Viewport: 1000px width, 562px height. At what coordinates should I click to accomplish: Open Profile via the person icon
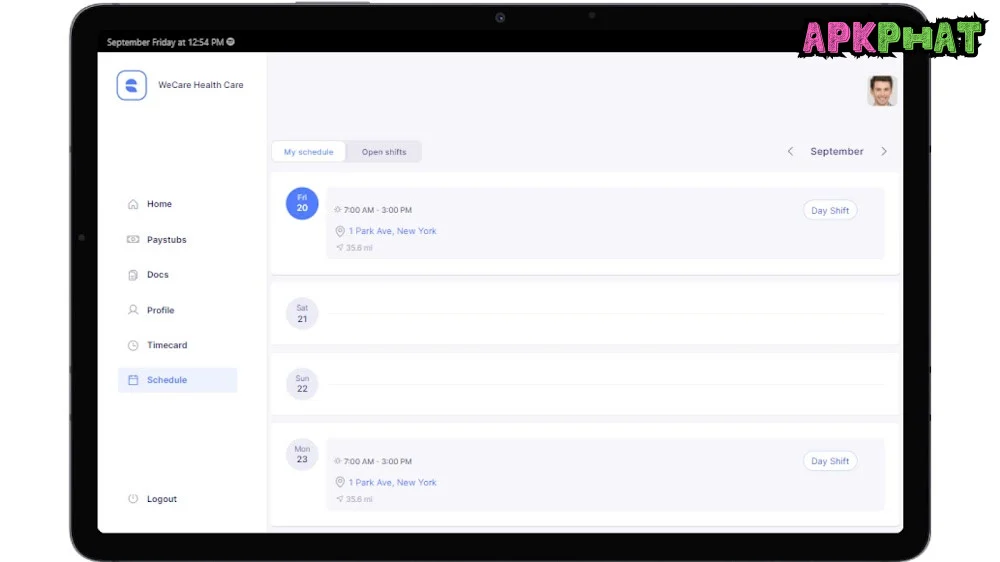pos(133,310)
